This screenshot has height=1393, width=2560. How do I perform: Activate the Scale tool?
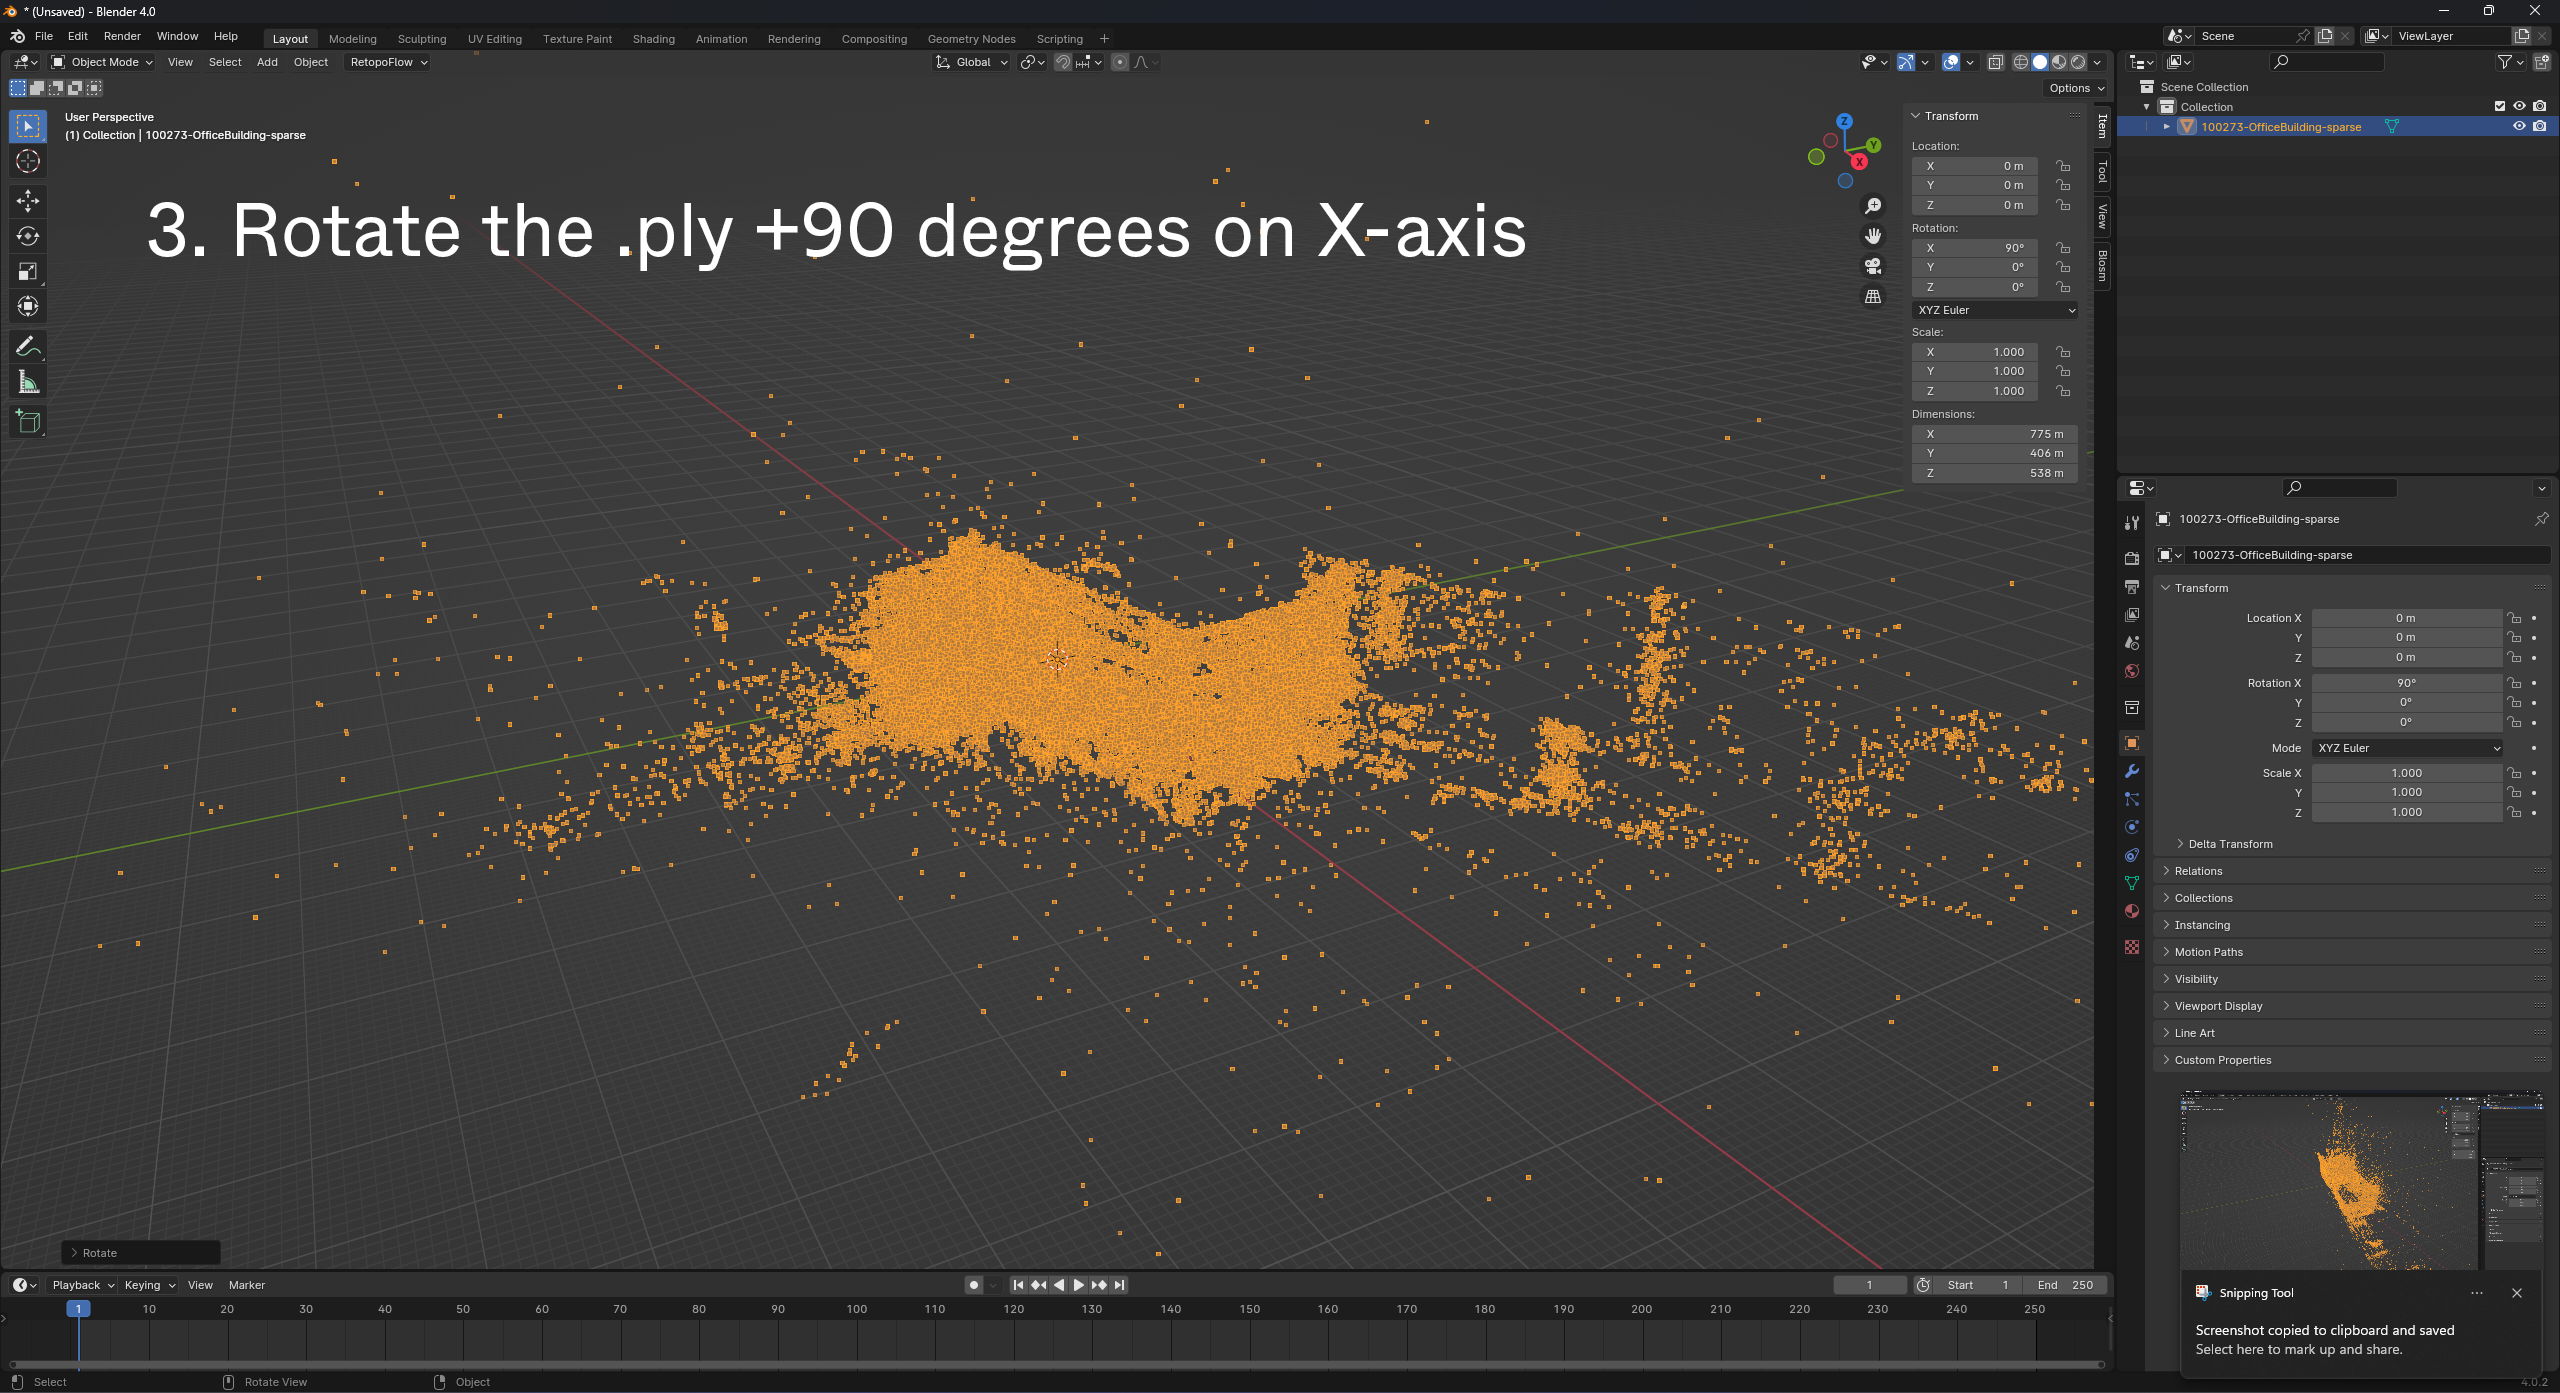coord(28,271)
